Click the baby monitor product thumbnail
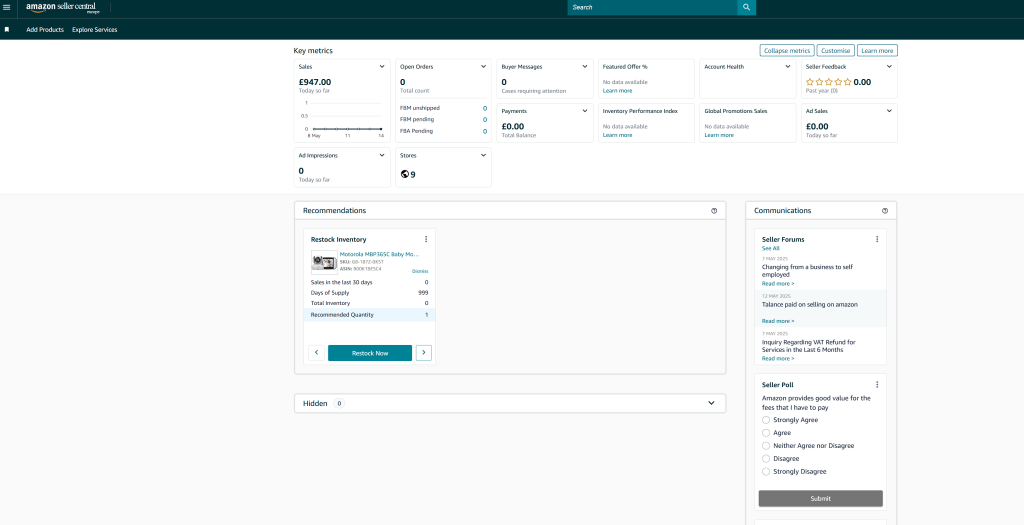The image size is (1024, 525). pos(324,261)
